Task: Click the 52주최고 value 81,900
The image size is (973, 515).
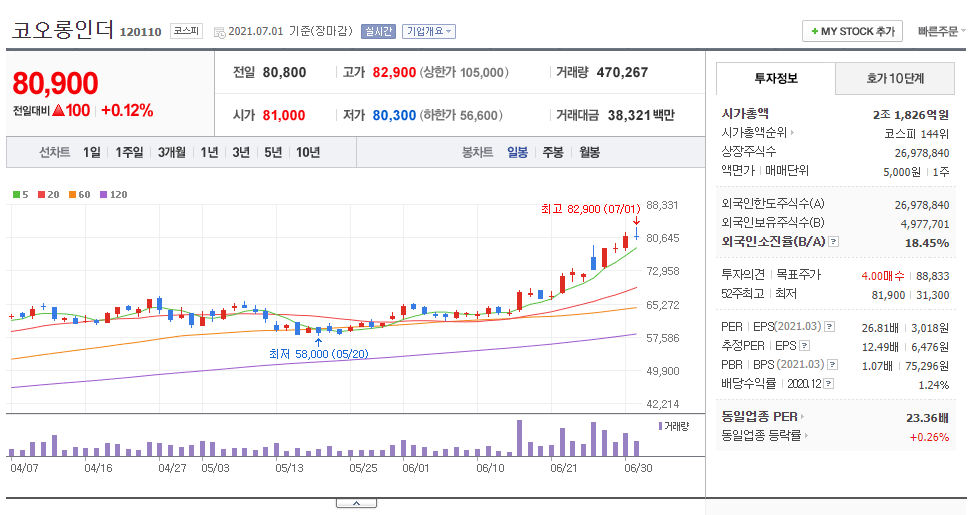Action: (889, 295)
